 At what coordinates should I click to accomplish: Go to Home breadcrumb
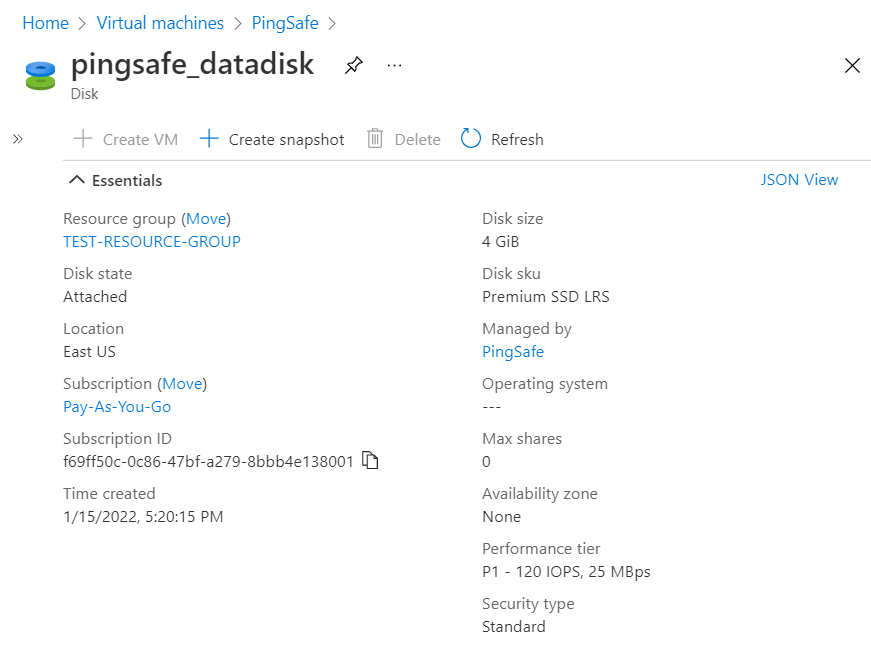tap(45, 23)
